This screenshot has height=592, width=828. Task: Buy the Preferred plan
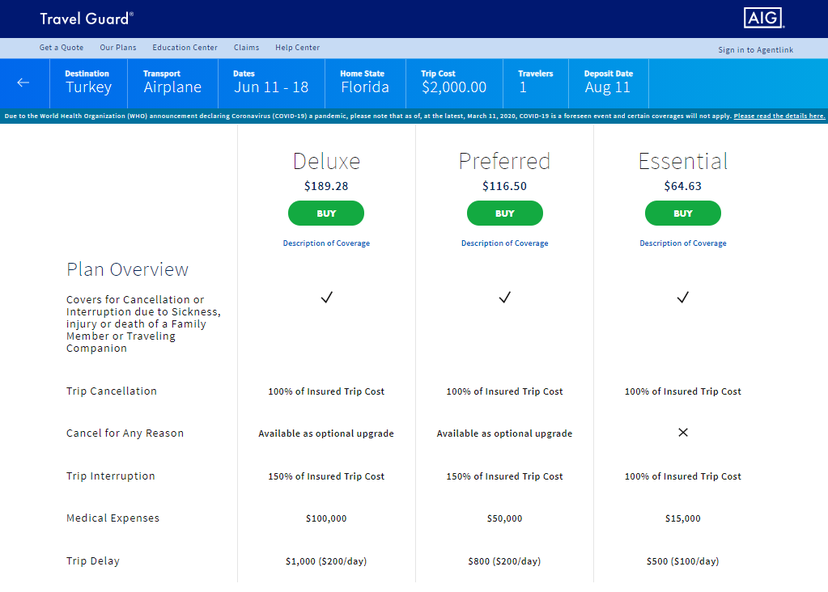pyautogui.click(x=505, y=213)
